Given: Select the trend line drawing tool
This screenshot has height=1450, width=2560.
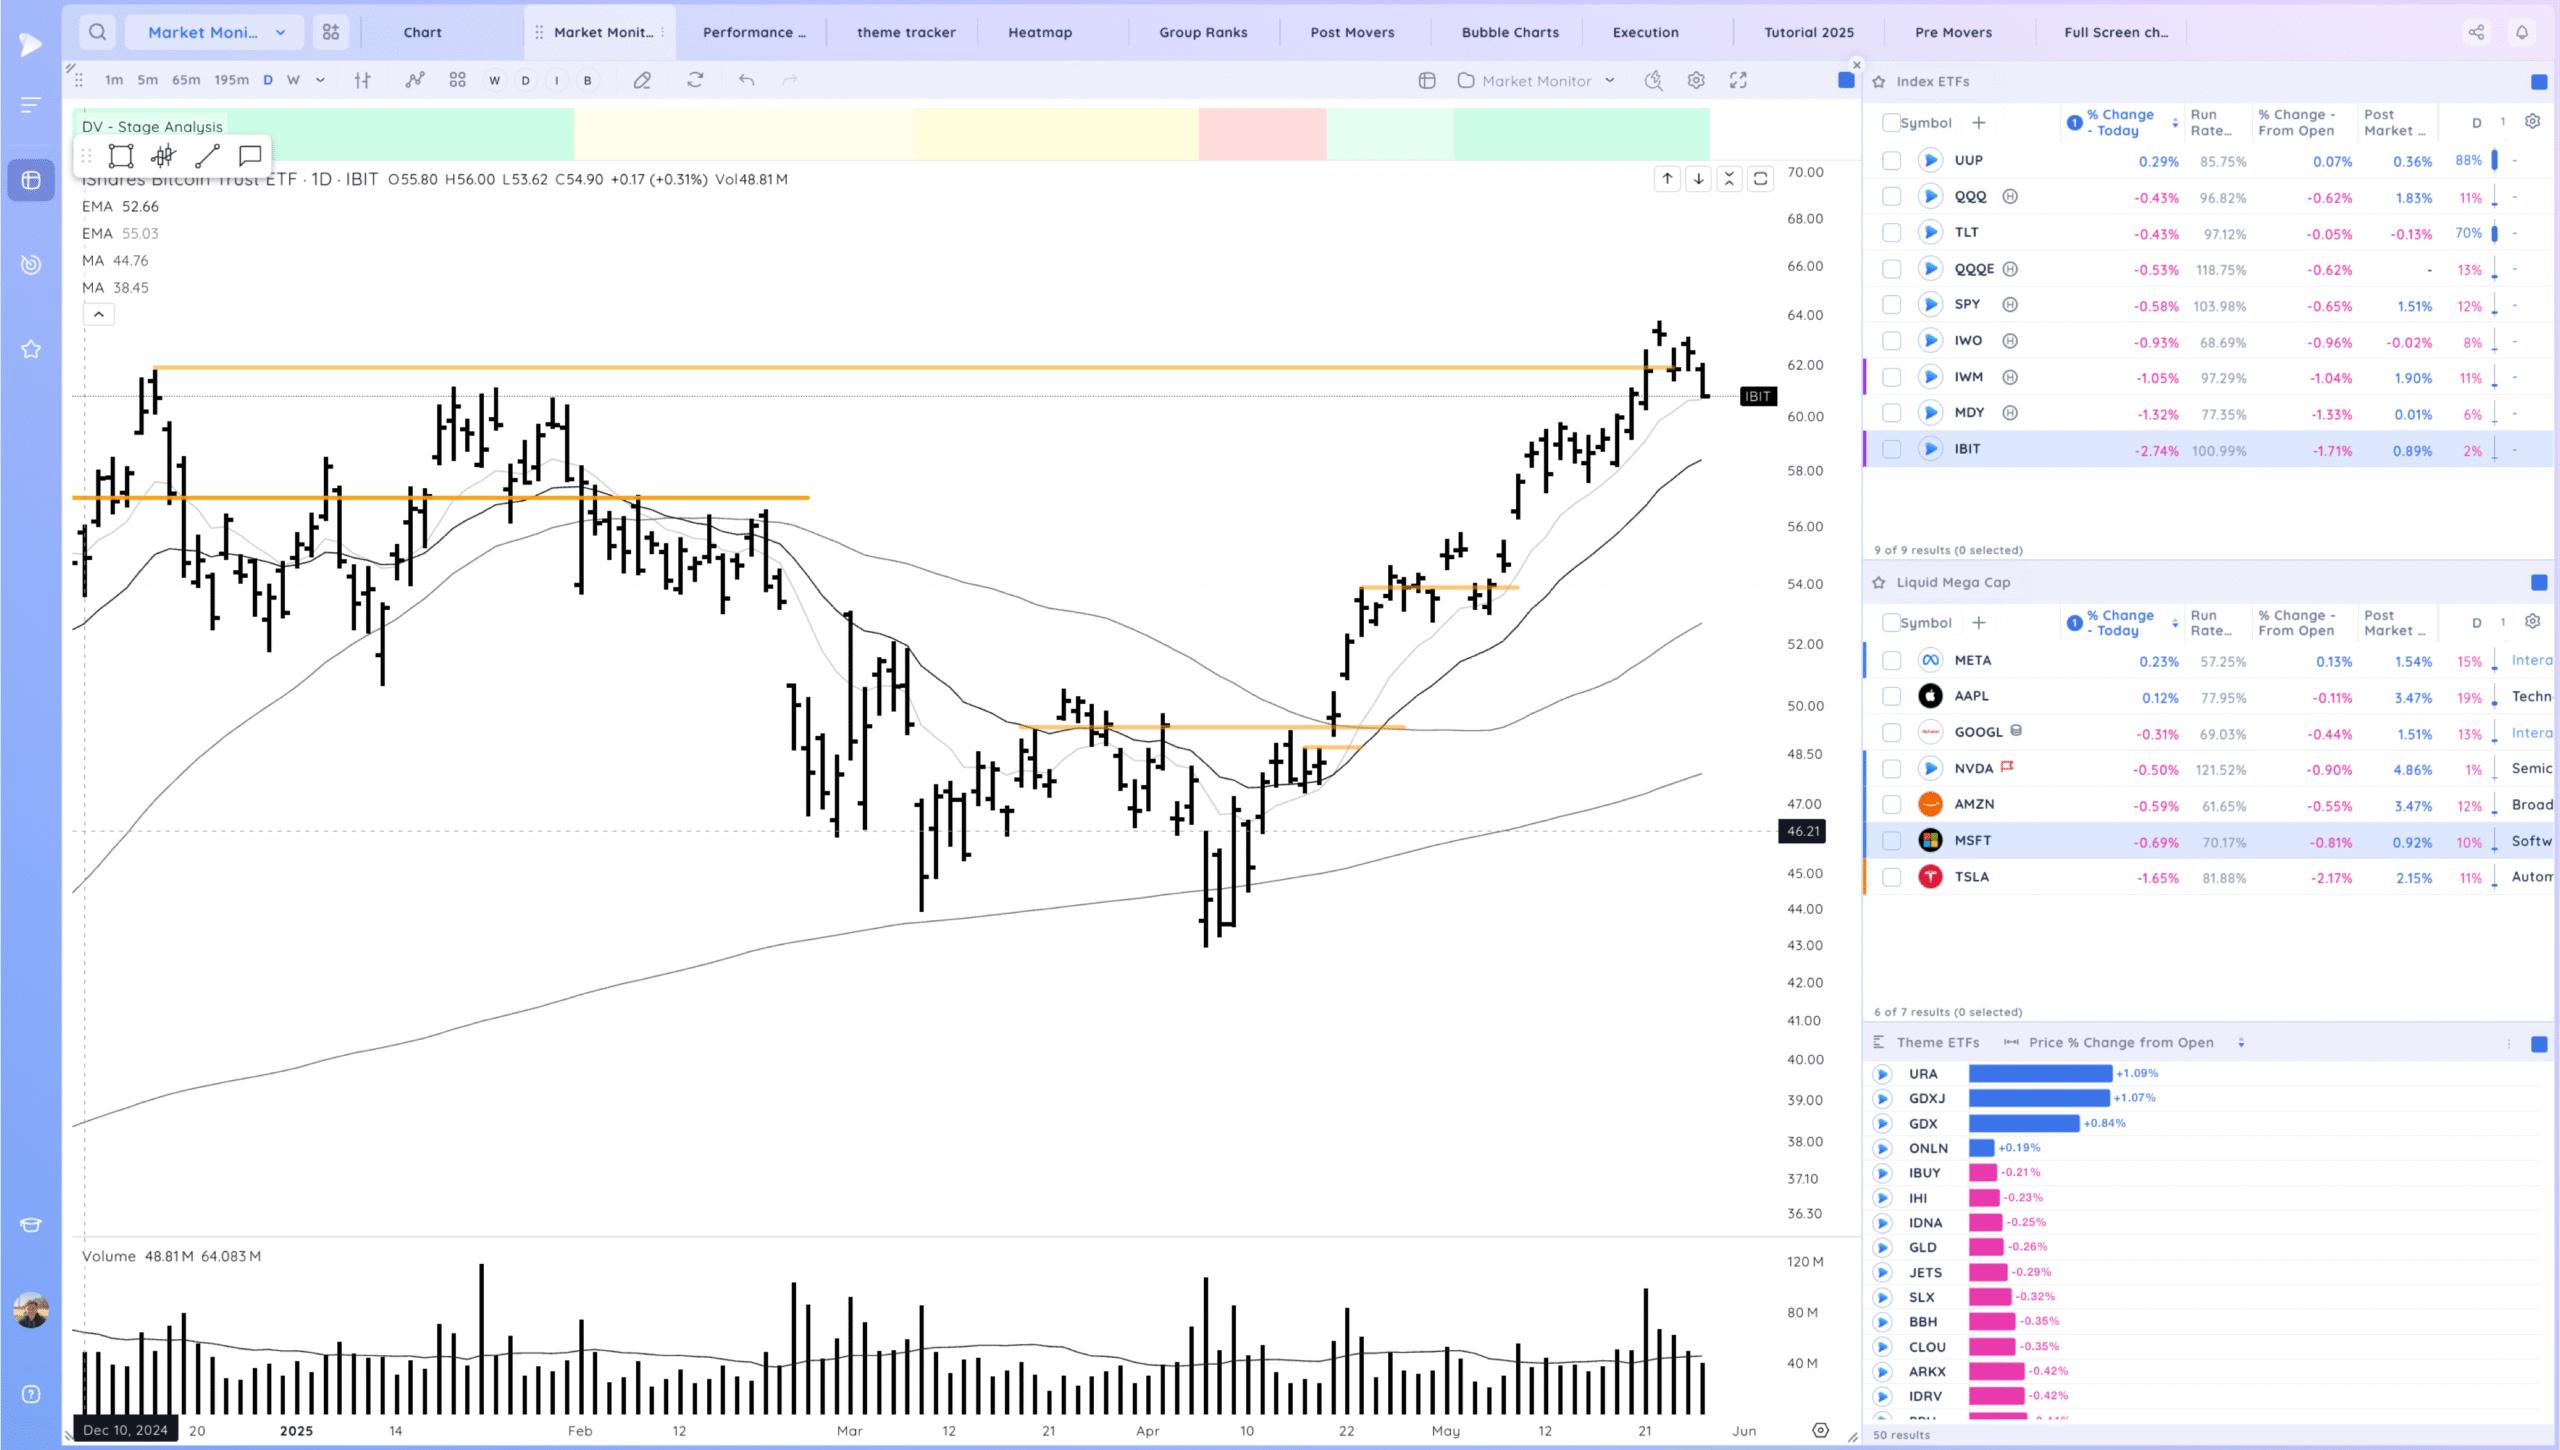Looking at the screenshot, I should click(x=207, y=156).
